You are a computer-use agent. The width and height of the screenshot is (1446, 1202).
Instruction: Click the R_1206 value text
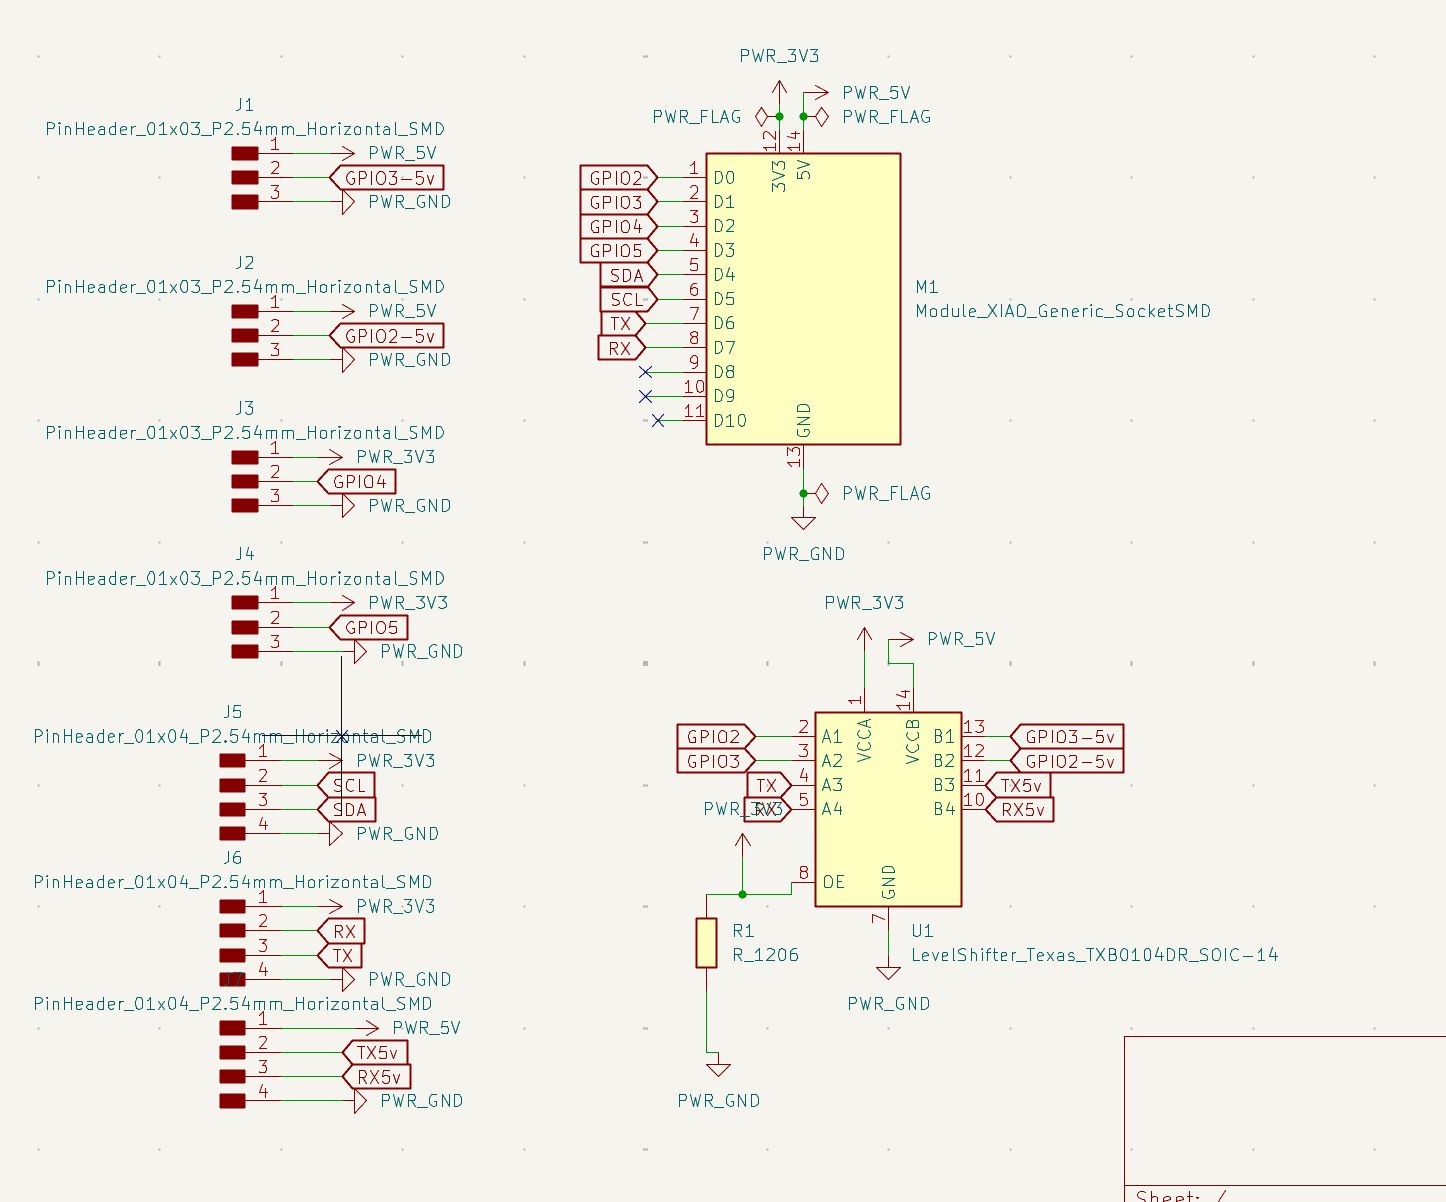click(x=766, y=955)
